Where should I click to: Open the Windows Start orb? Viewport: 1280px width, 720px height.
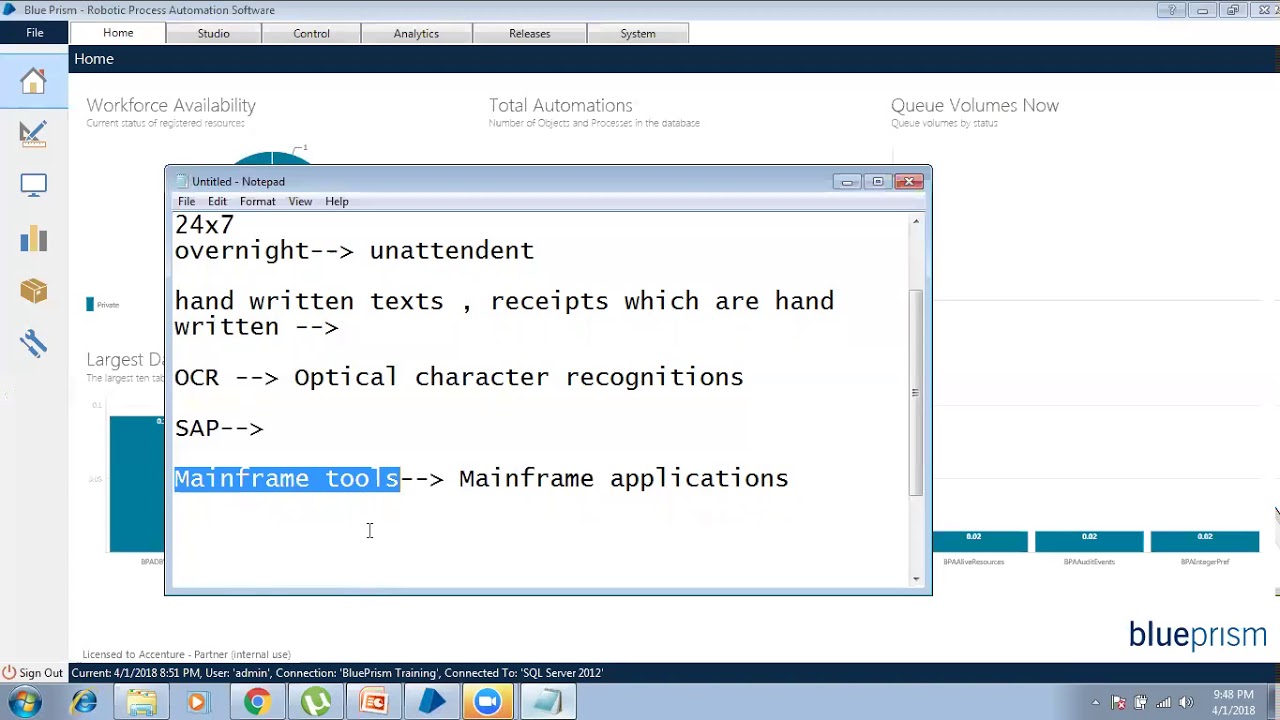coord(24,702)
